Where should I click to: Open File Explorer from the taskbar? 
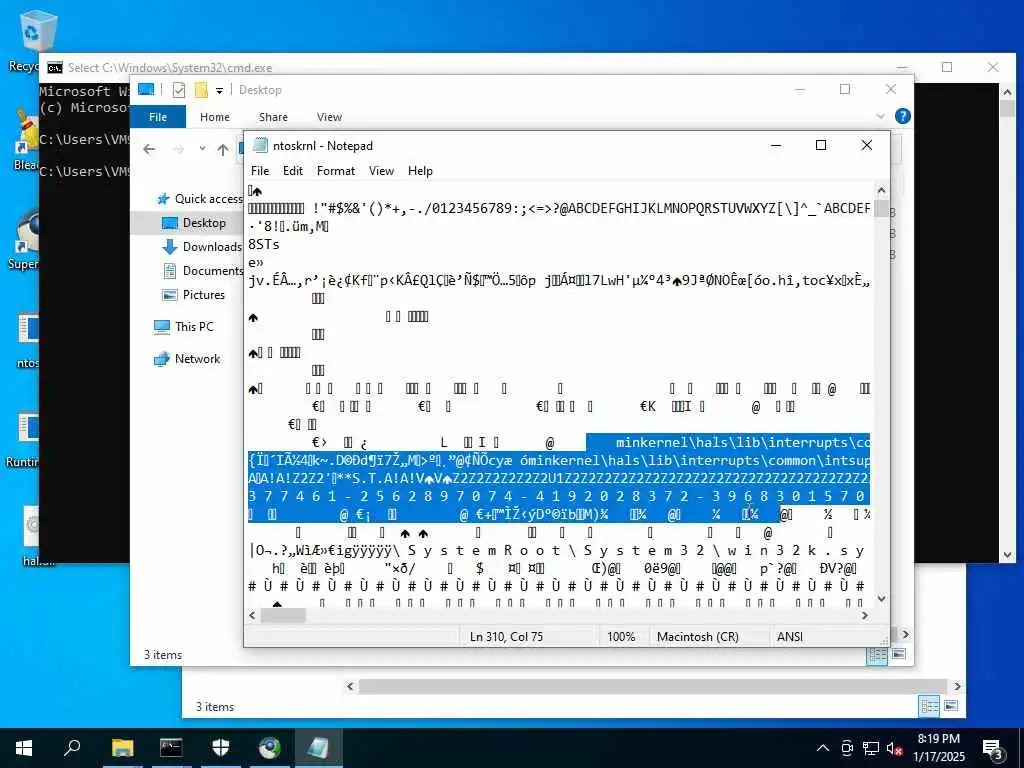122,748
